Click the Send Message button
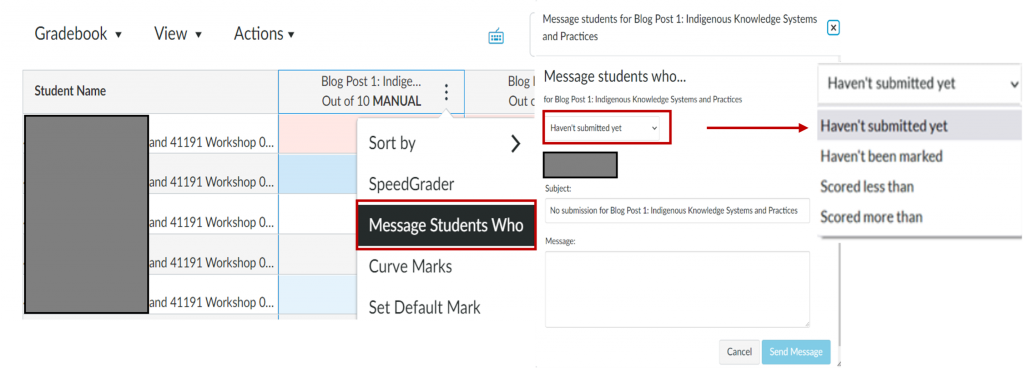The image size is (1024, 369). (795, 352)
